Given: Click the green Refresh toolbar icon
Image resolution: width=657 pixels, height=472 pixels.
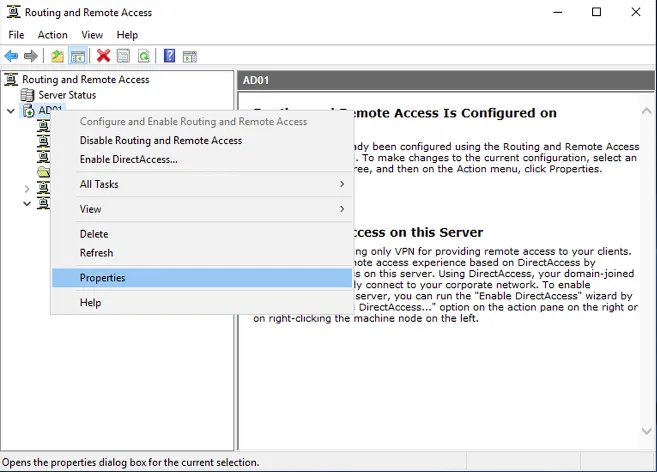Looking at the screenshot, I should click(x=143, y=56).
